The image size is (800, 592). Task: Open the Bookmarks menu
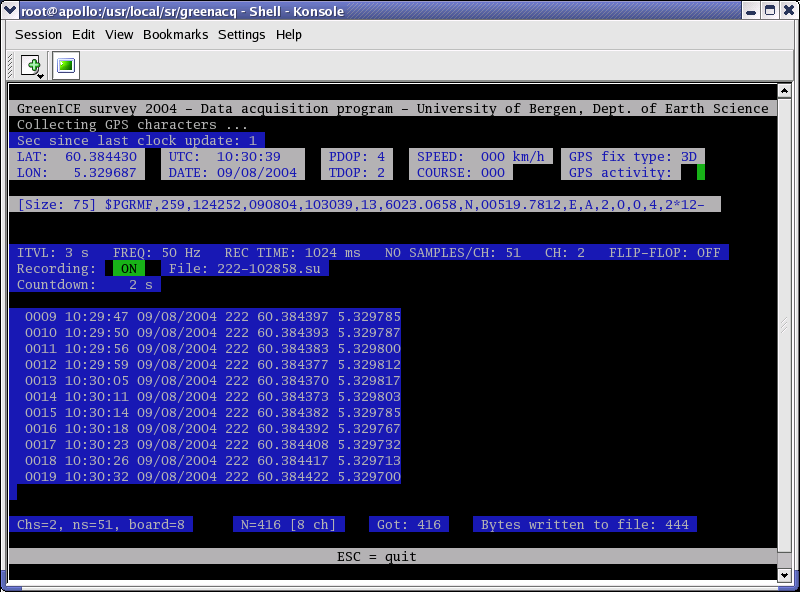175,34
